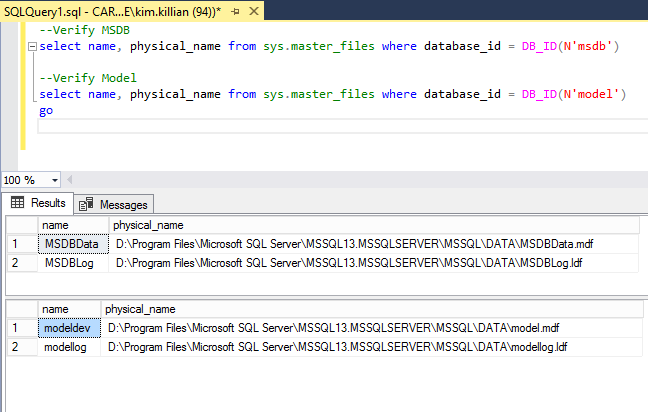The image size is (648, 412).
Task: Collapse the select statement outline block
Action: (32, 46)
